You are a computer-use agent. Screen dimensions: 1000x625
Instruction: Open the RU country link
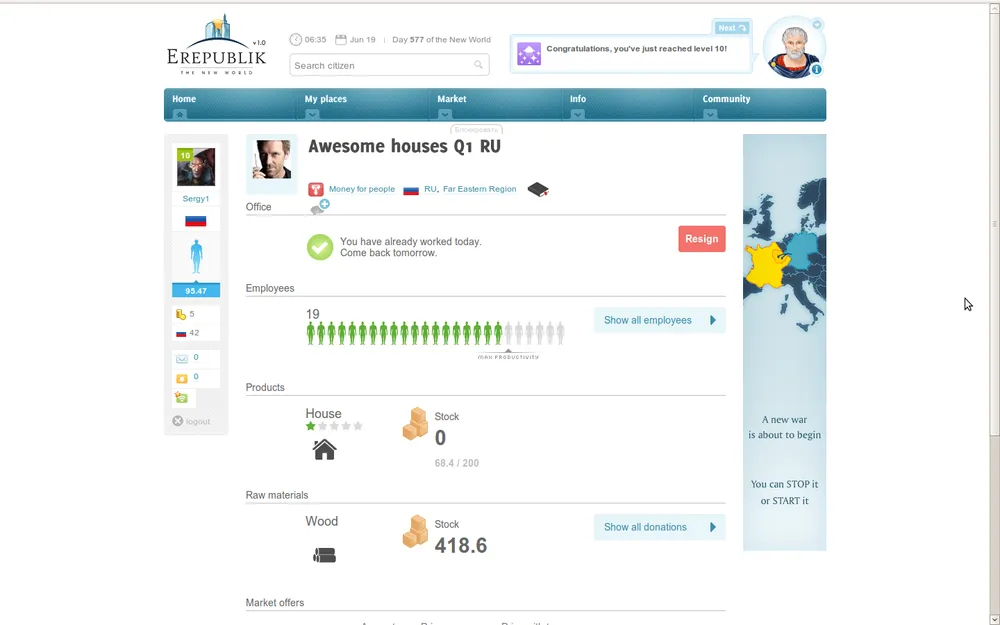point(430,189)
